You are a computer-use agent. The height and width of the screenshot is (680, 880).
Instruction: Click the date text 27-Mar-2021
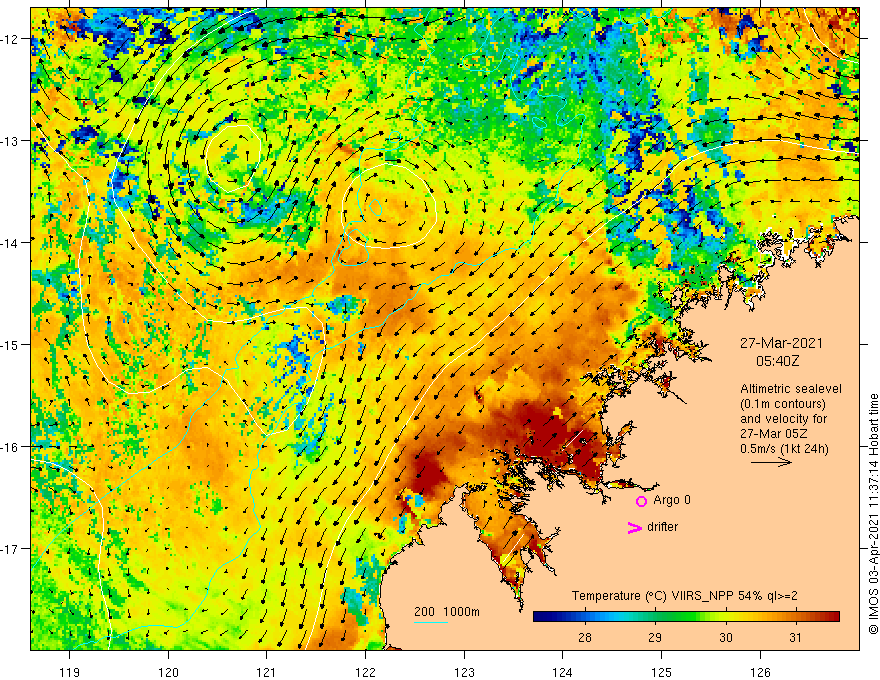(x=781, y=343)
